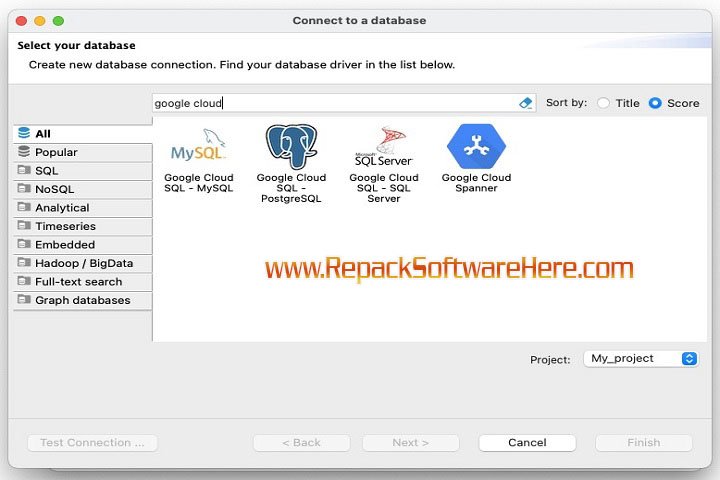
Task: Click the Google Cloud SQL - MySQL label
Action: coord(198,183)
